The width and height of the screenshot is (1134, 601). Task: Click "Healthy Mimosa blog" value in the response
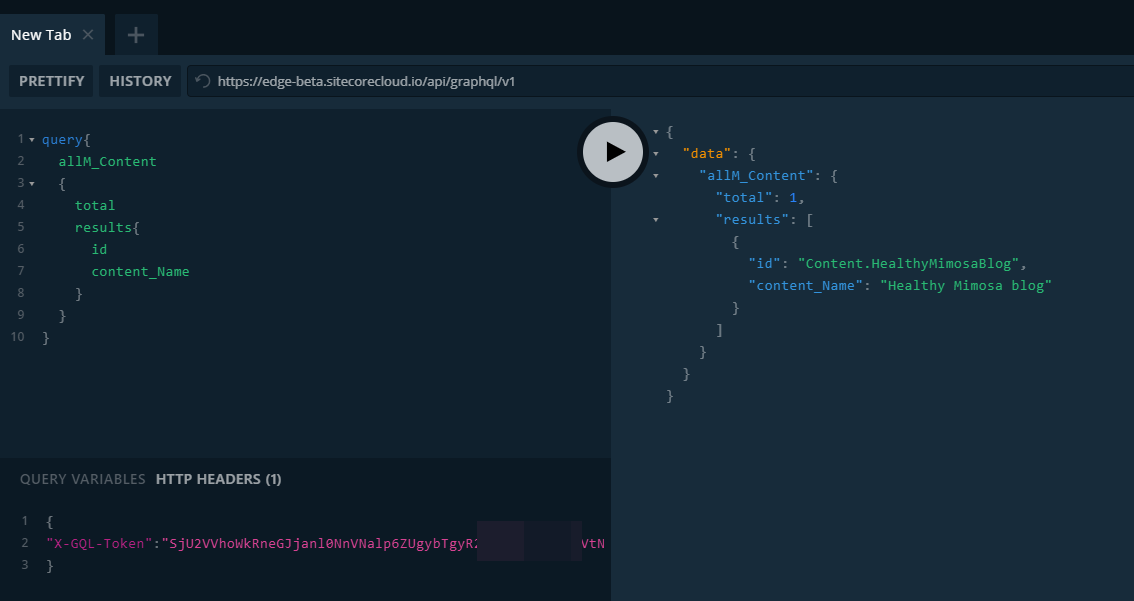966,286
